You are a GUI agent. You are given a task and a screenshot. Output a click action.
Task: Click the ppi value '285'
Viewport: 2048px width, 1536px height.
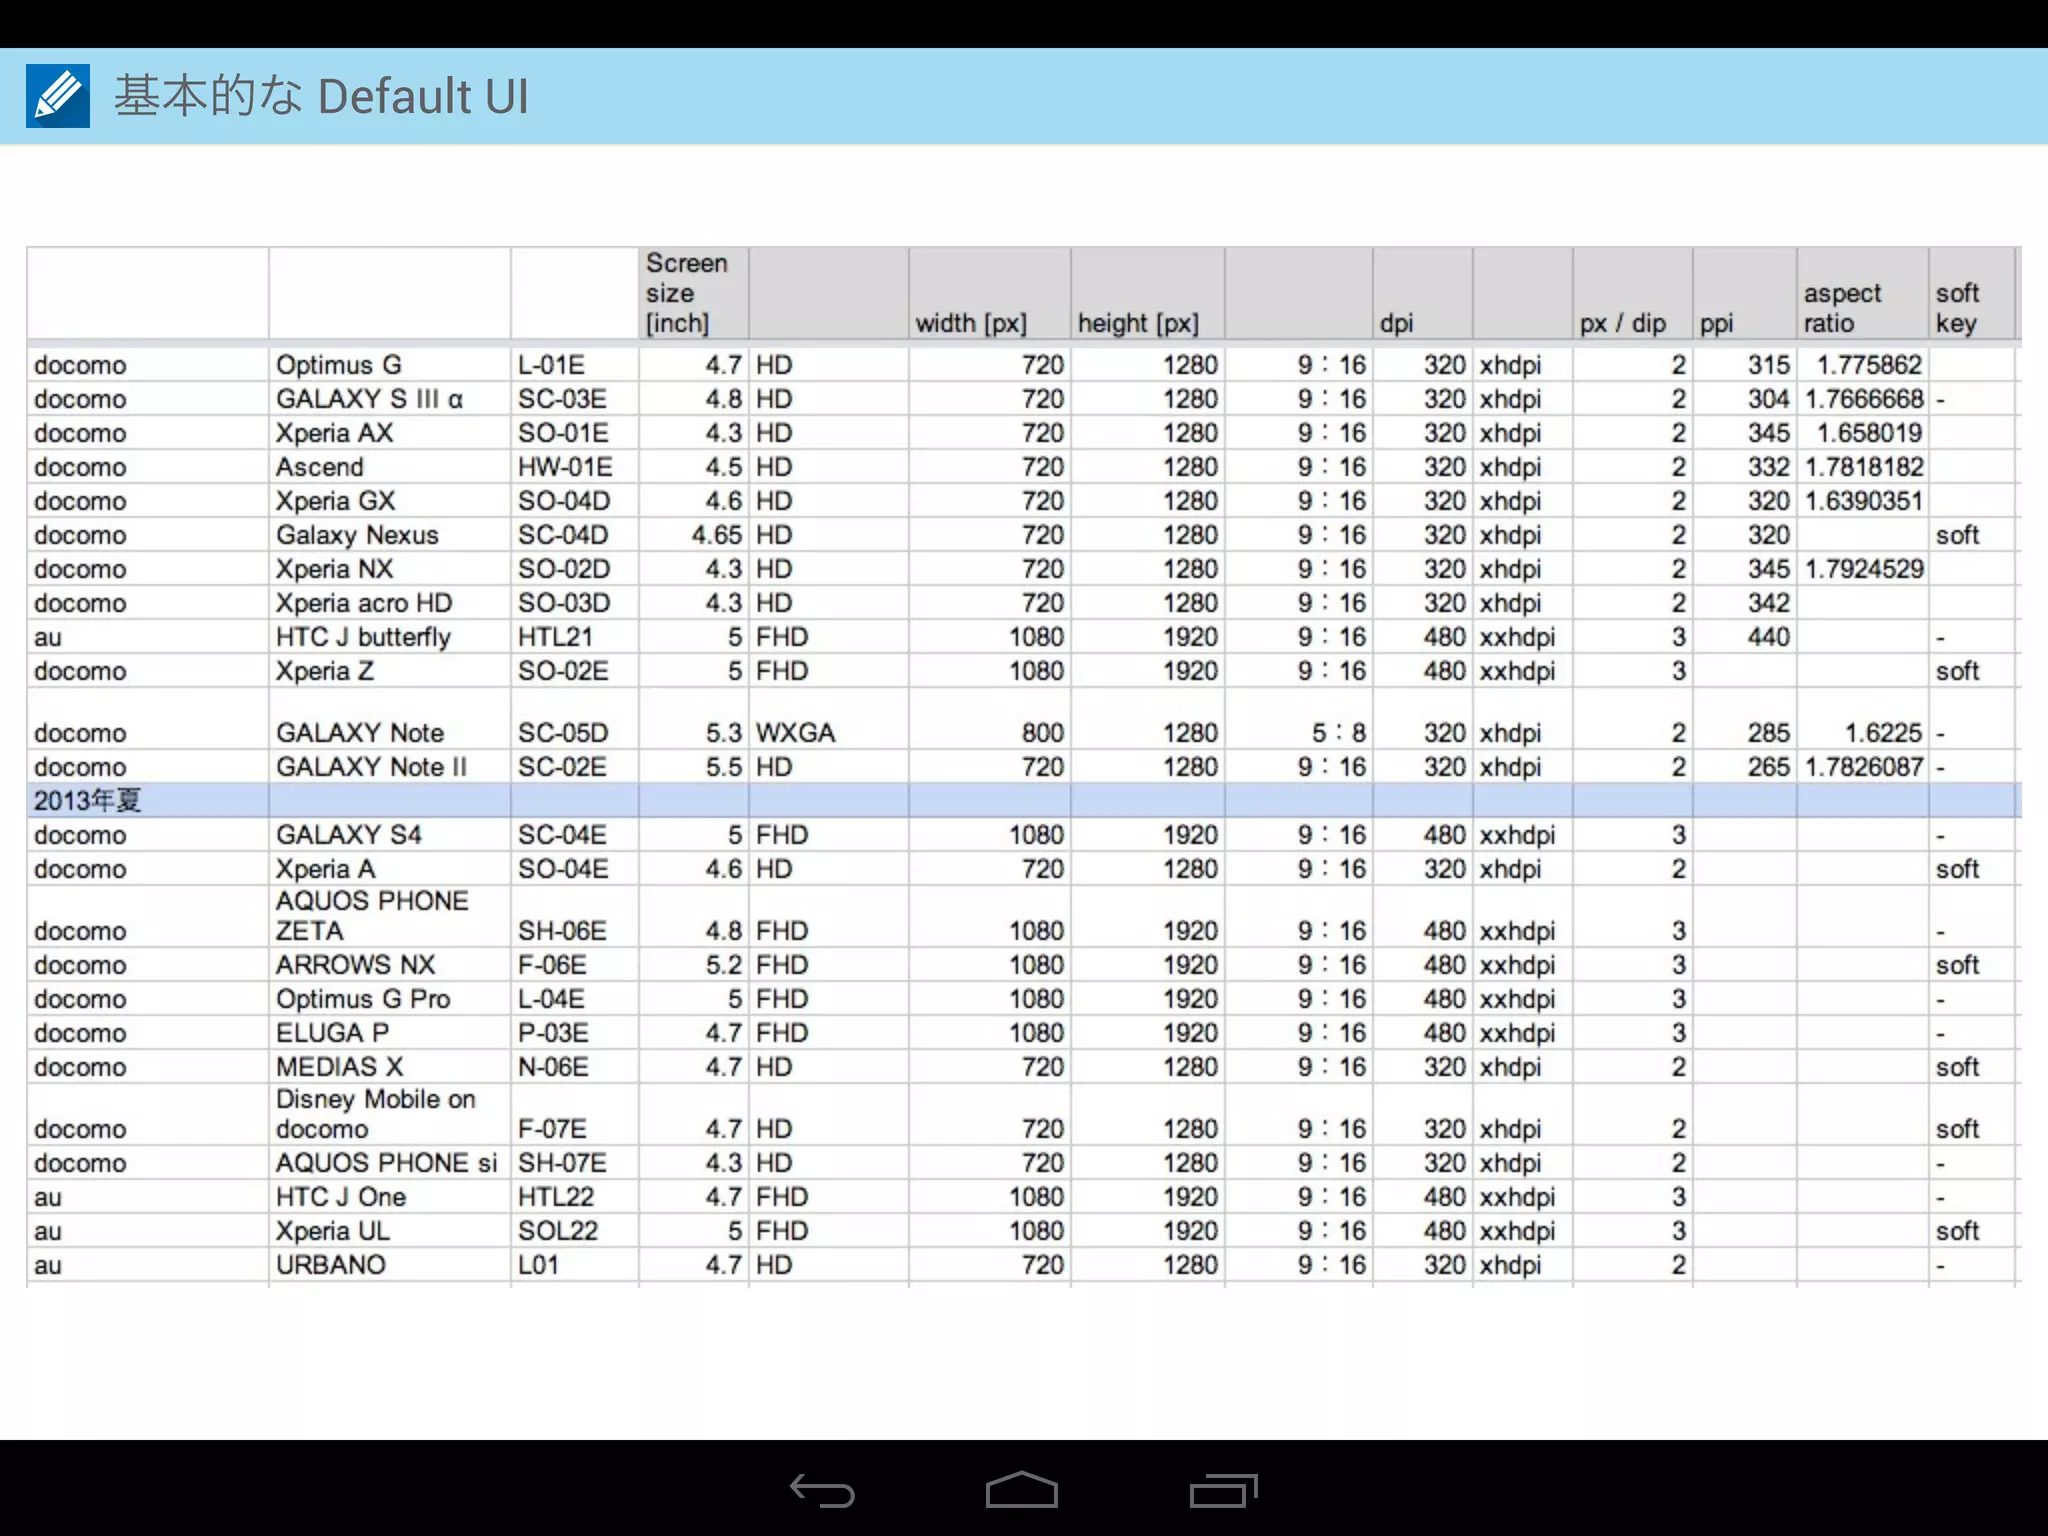click(1768, 733)
